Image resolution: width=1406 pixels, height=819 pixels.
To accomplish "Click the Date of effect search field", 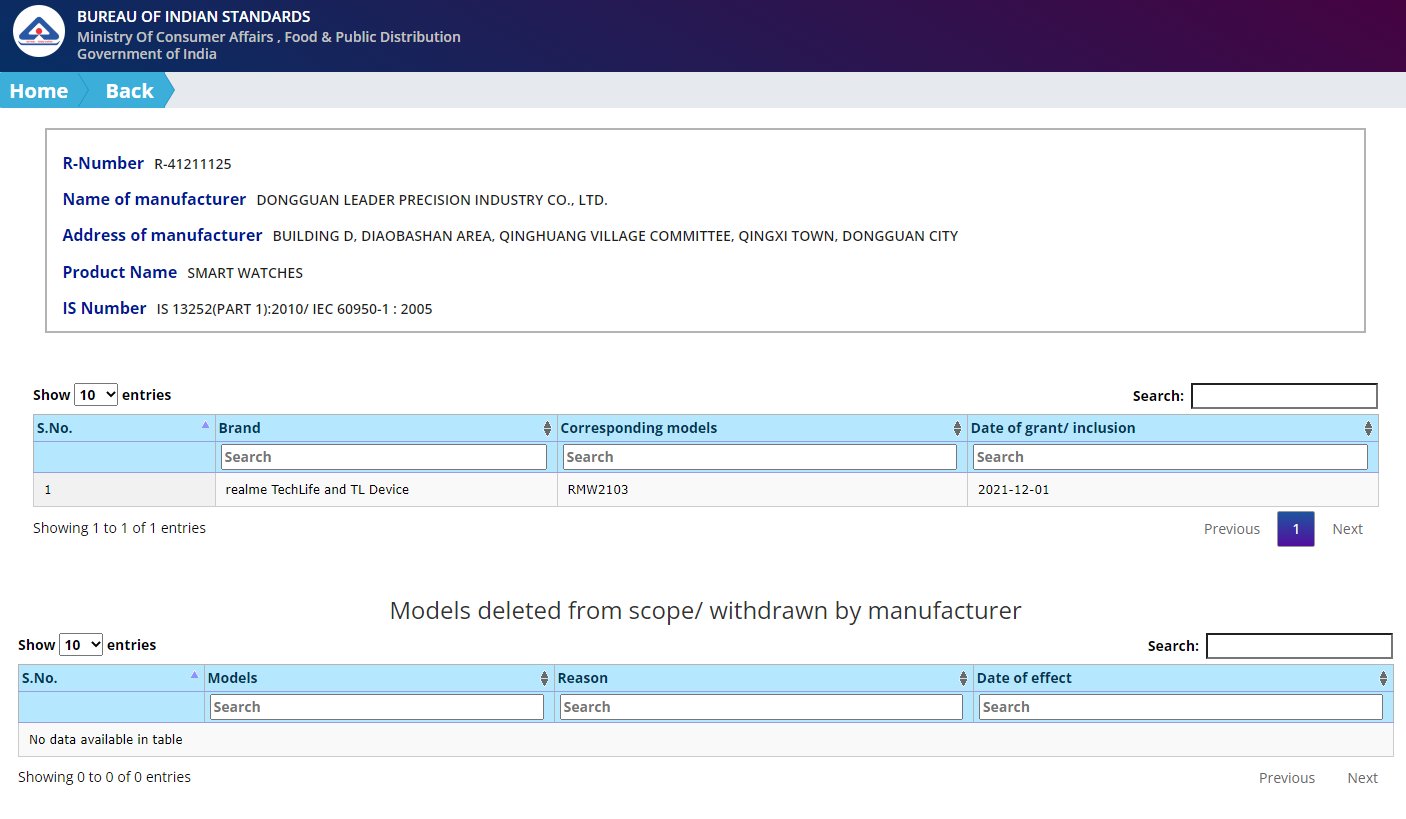I will 1181,707.
